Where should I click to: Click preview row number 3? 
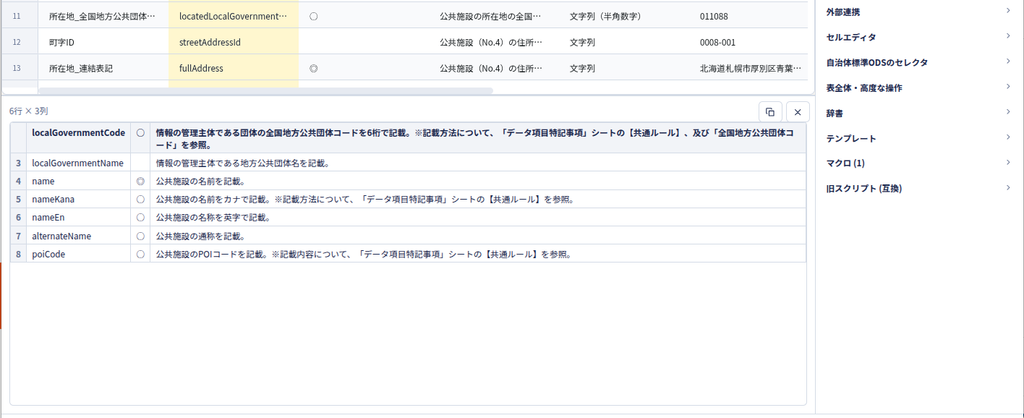pos(19,163)
